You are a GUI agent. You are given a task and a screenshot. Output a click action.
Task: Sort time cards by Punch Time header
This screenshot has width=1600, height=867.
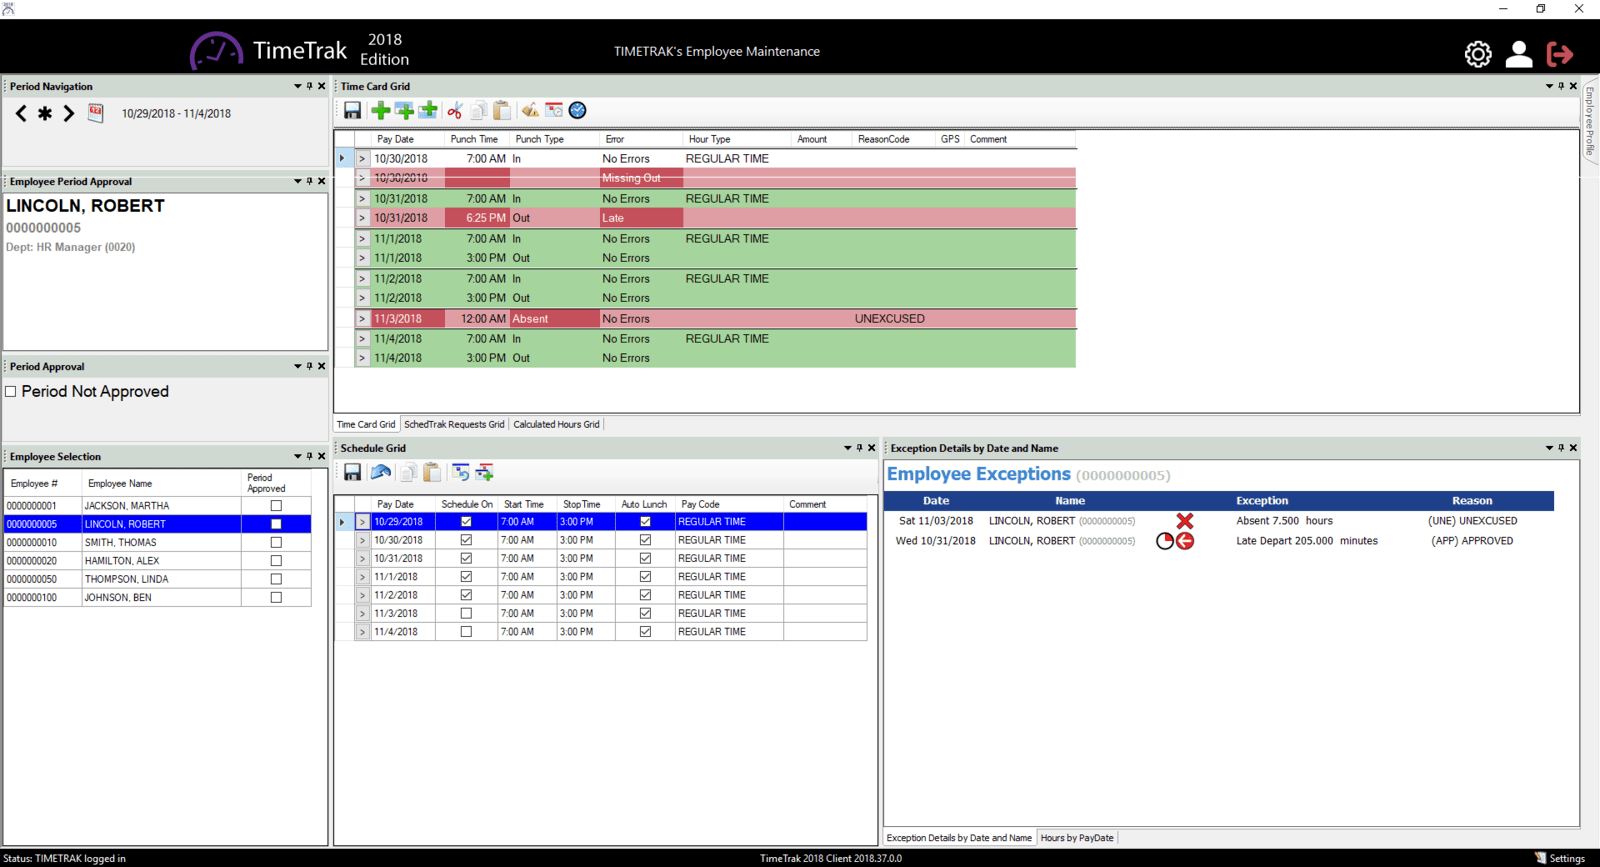tap(474, 139)
